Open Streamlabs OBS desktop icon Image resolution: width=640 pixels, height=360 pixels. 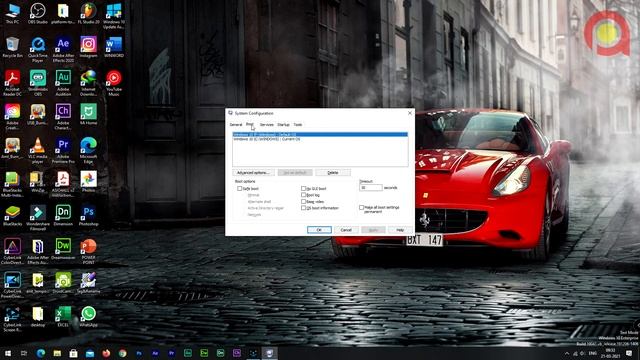coord(38,82)
